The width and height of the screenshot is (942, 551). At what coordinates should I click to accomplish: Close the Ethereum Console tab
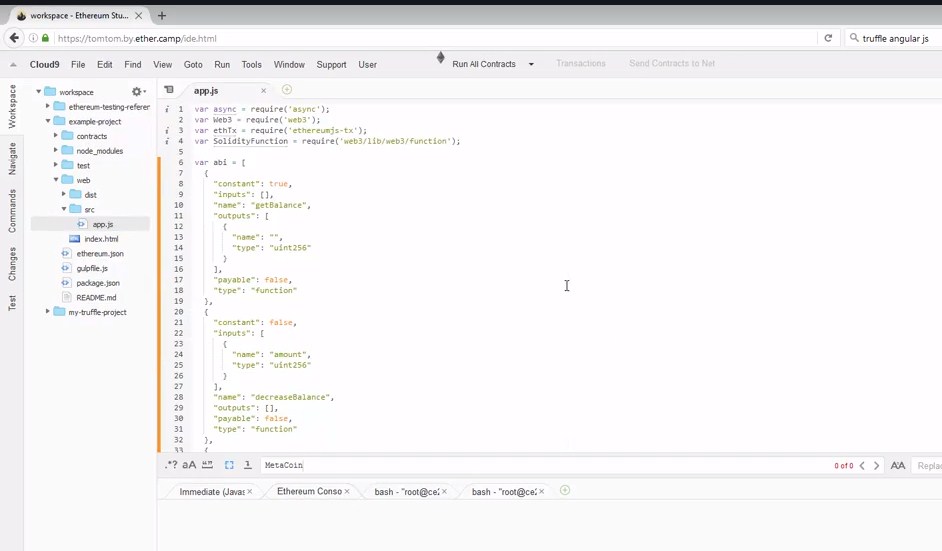(347, 492)
